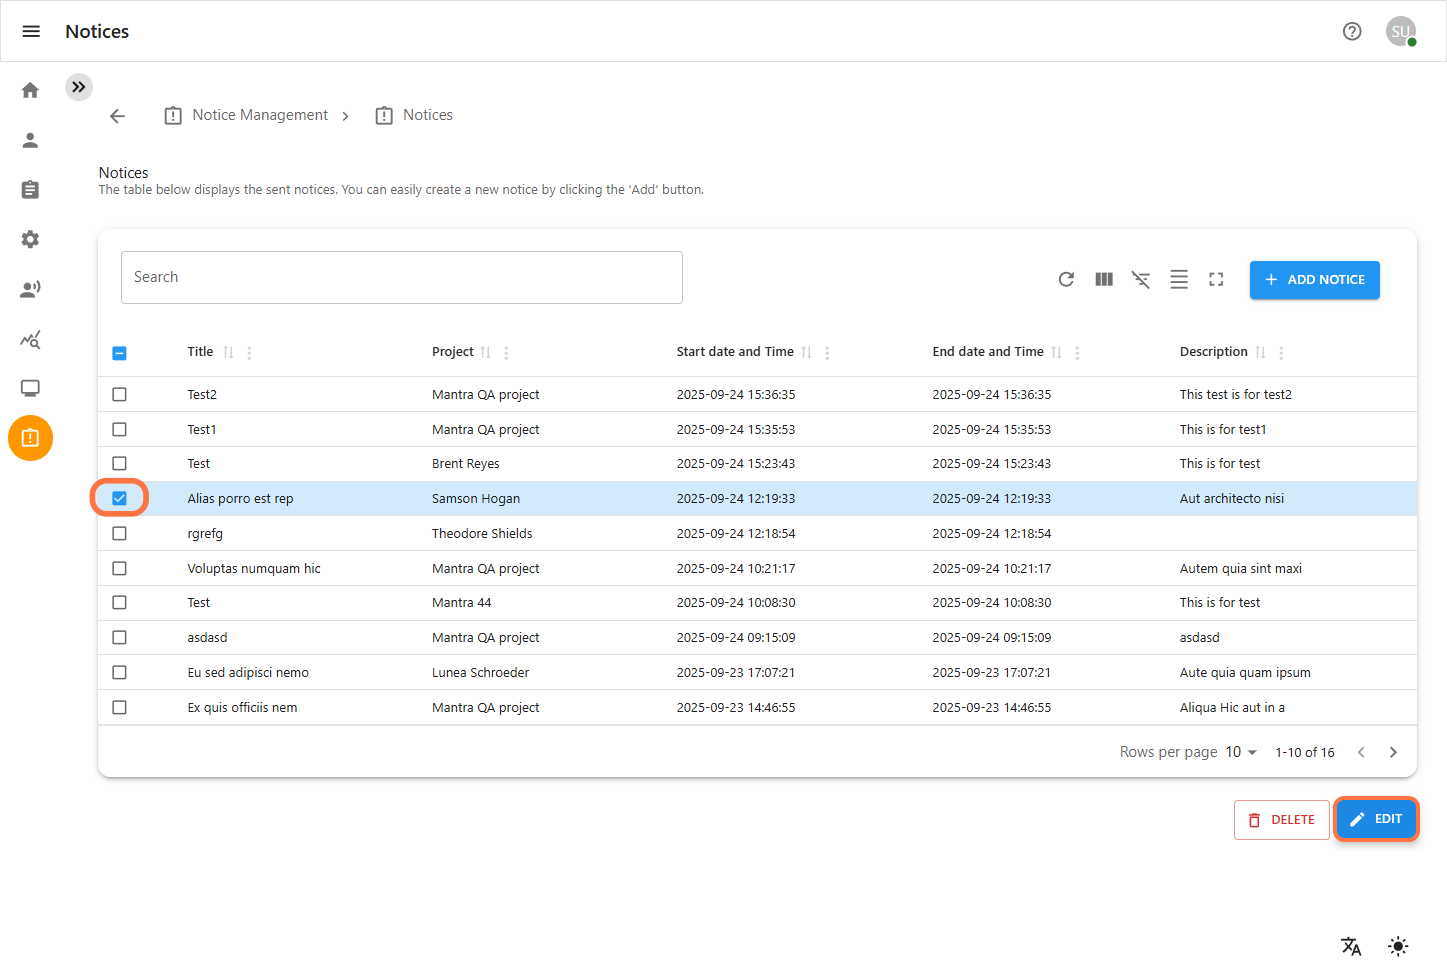The height and width of the screenshot is (970, 1447).
Task: Toggle the select-all header checkbox
Action: 120,353
